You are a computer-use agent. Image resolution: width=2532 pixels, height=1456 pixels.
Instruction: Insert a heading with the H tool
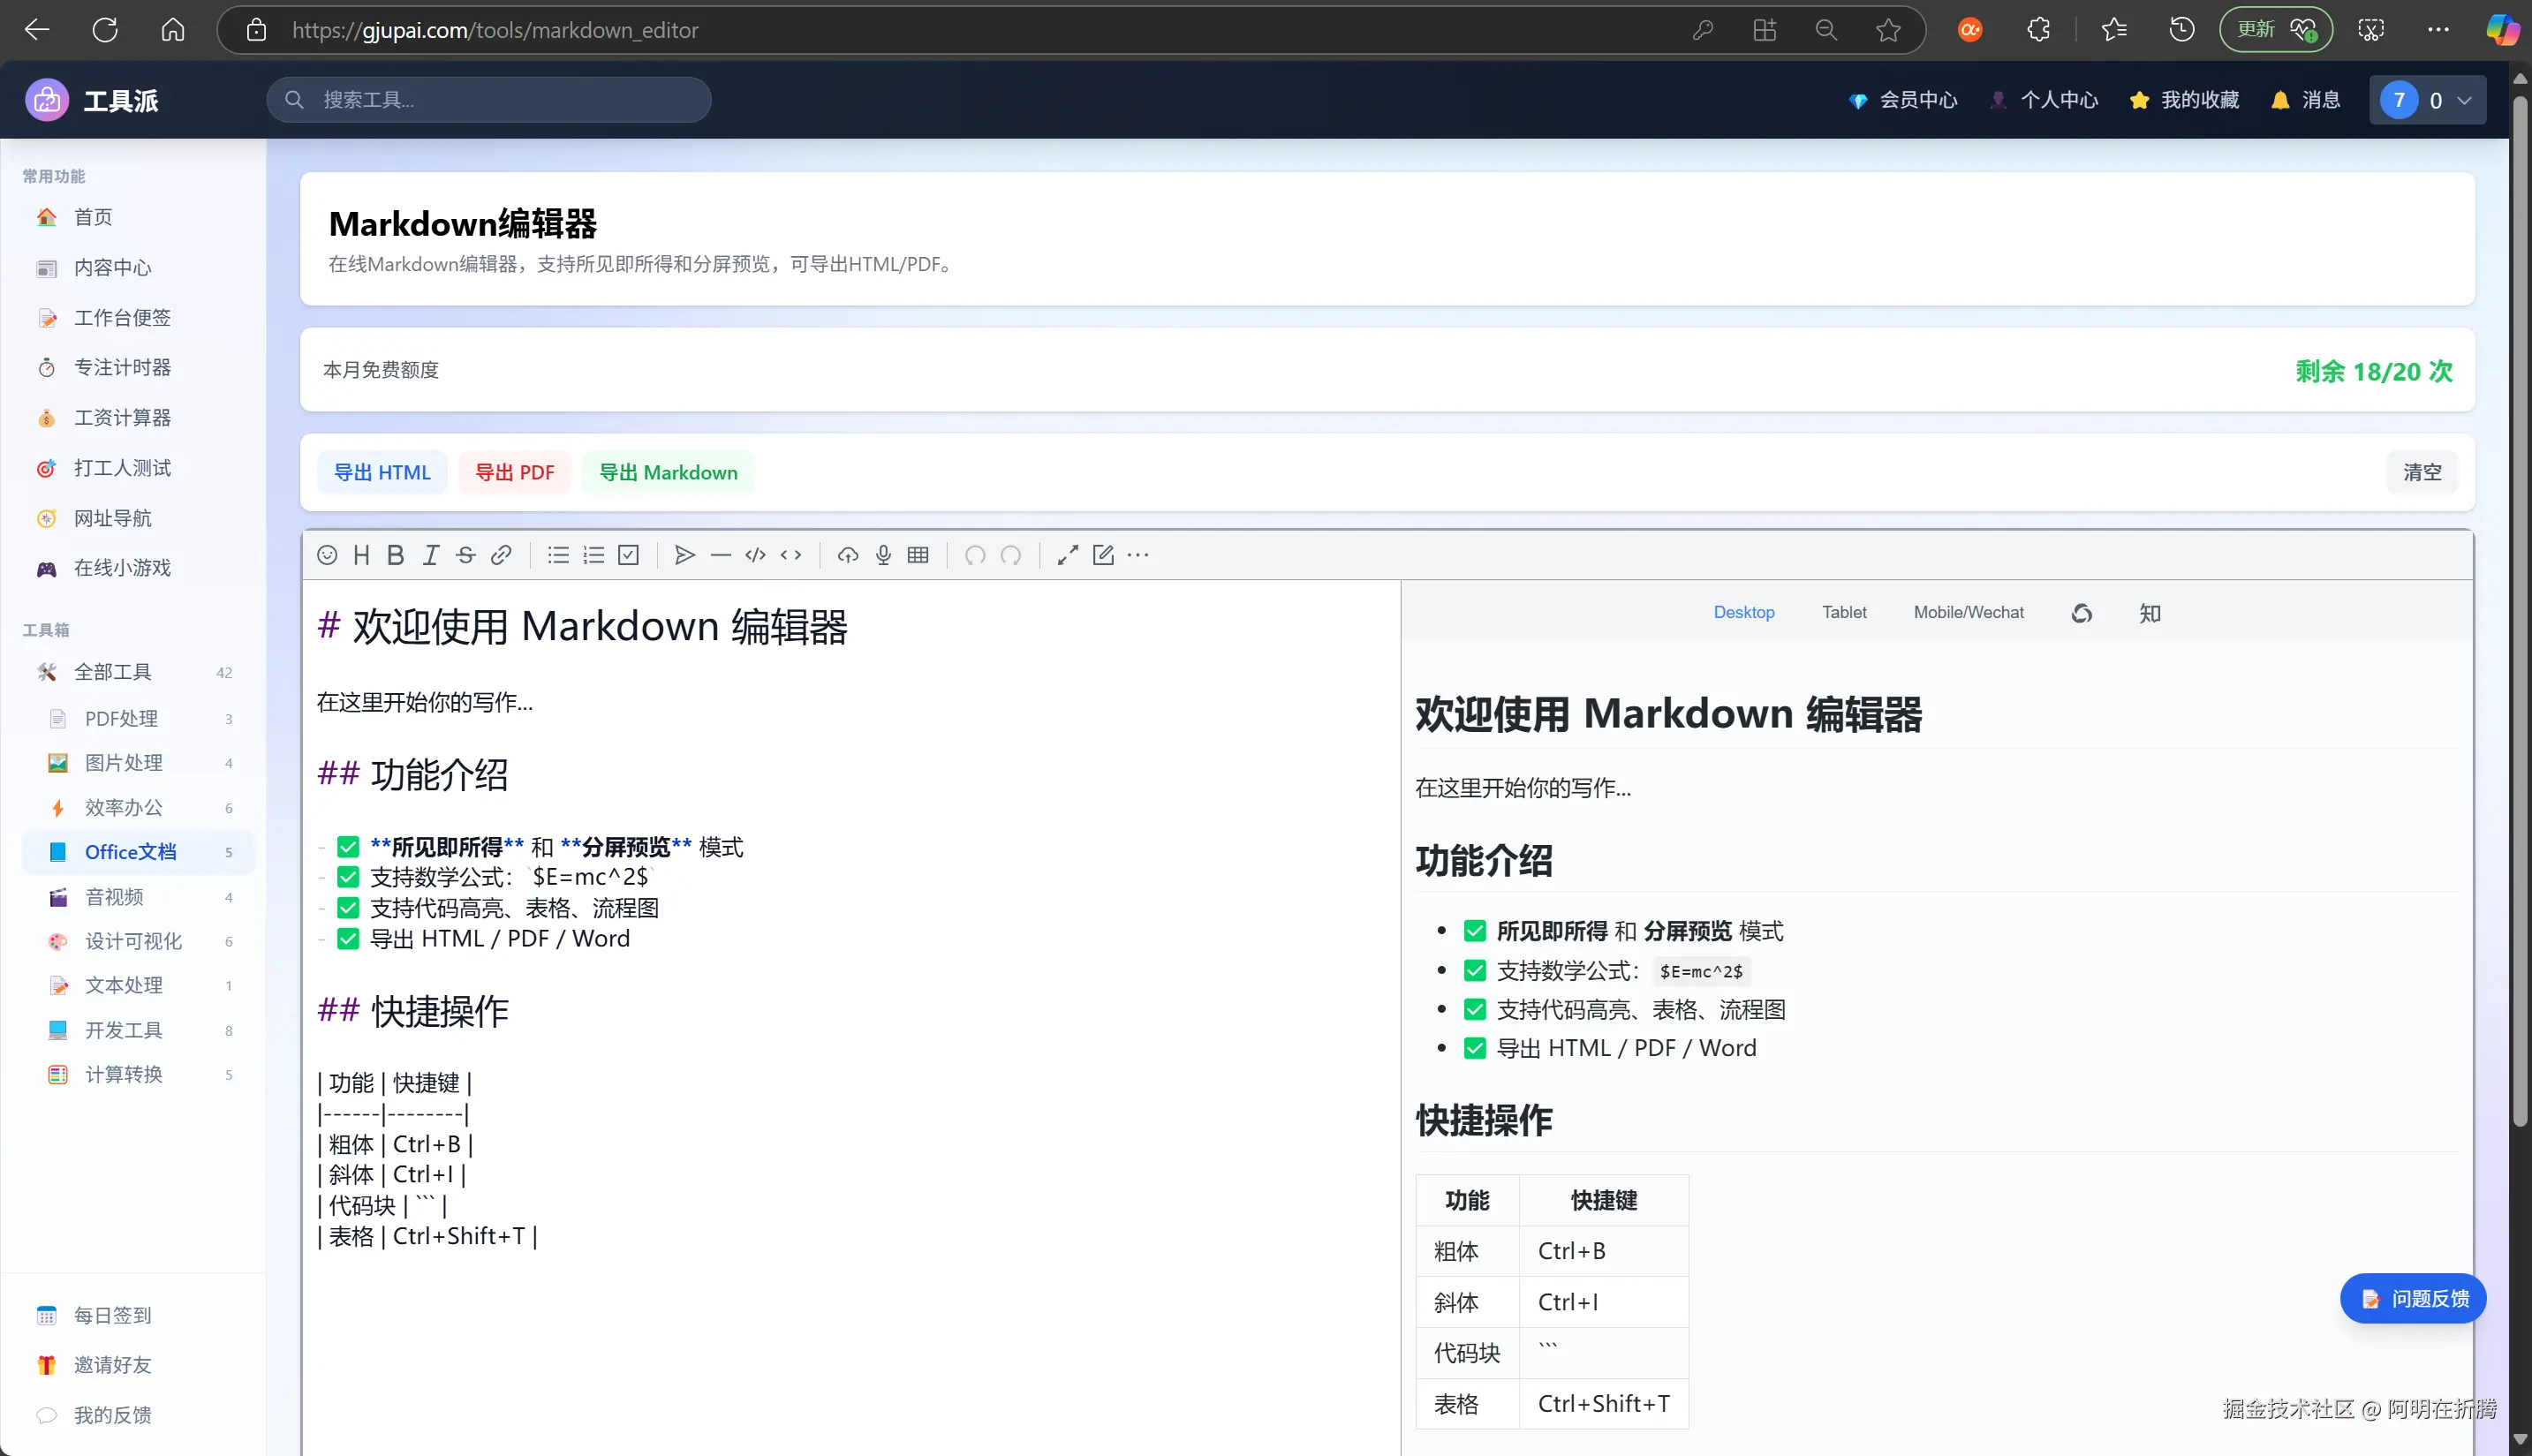[x=362, y=555]
